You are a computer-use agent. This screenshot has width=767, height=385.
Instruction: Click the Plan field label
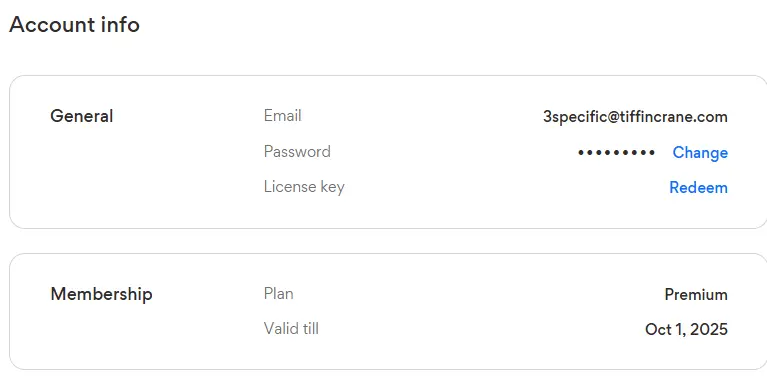coord(278,294)
